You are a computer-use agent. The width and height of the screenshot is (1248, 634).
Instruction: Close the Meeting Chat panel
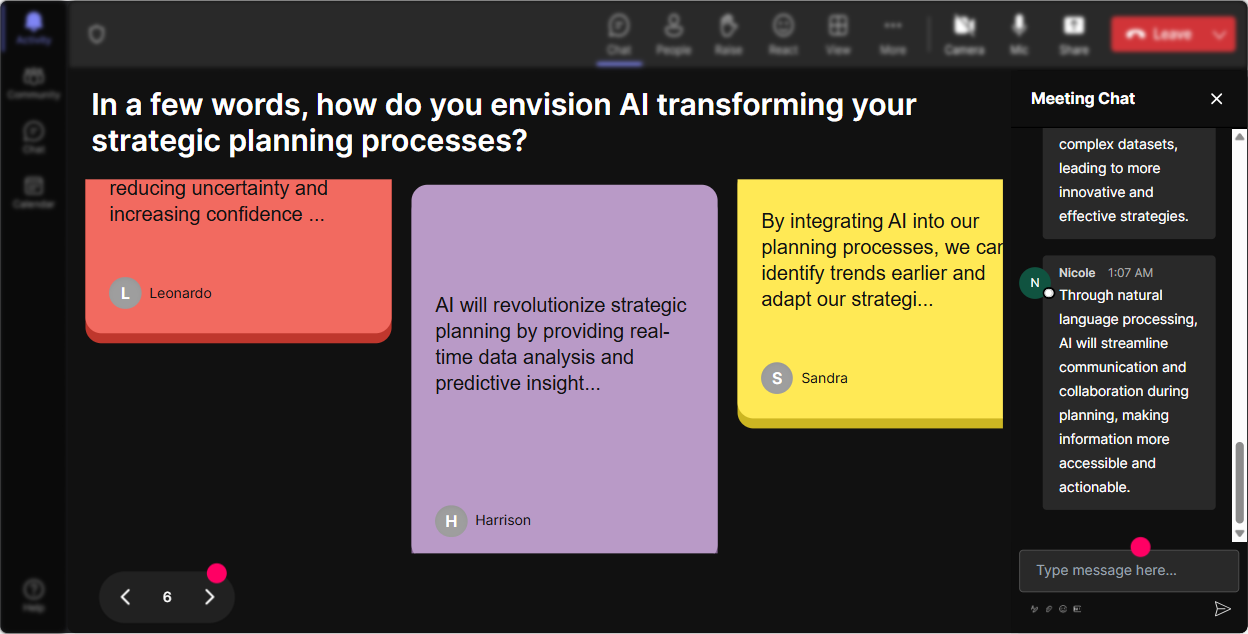tap(1217, 98)
